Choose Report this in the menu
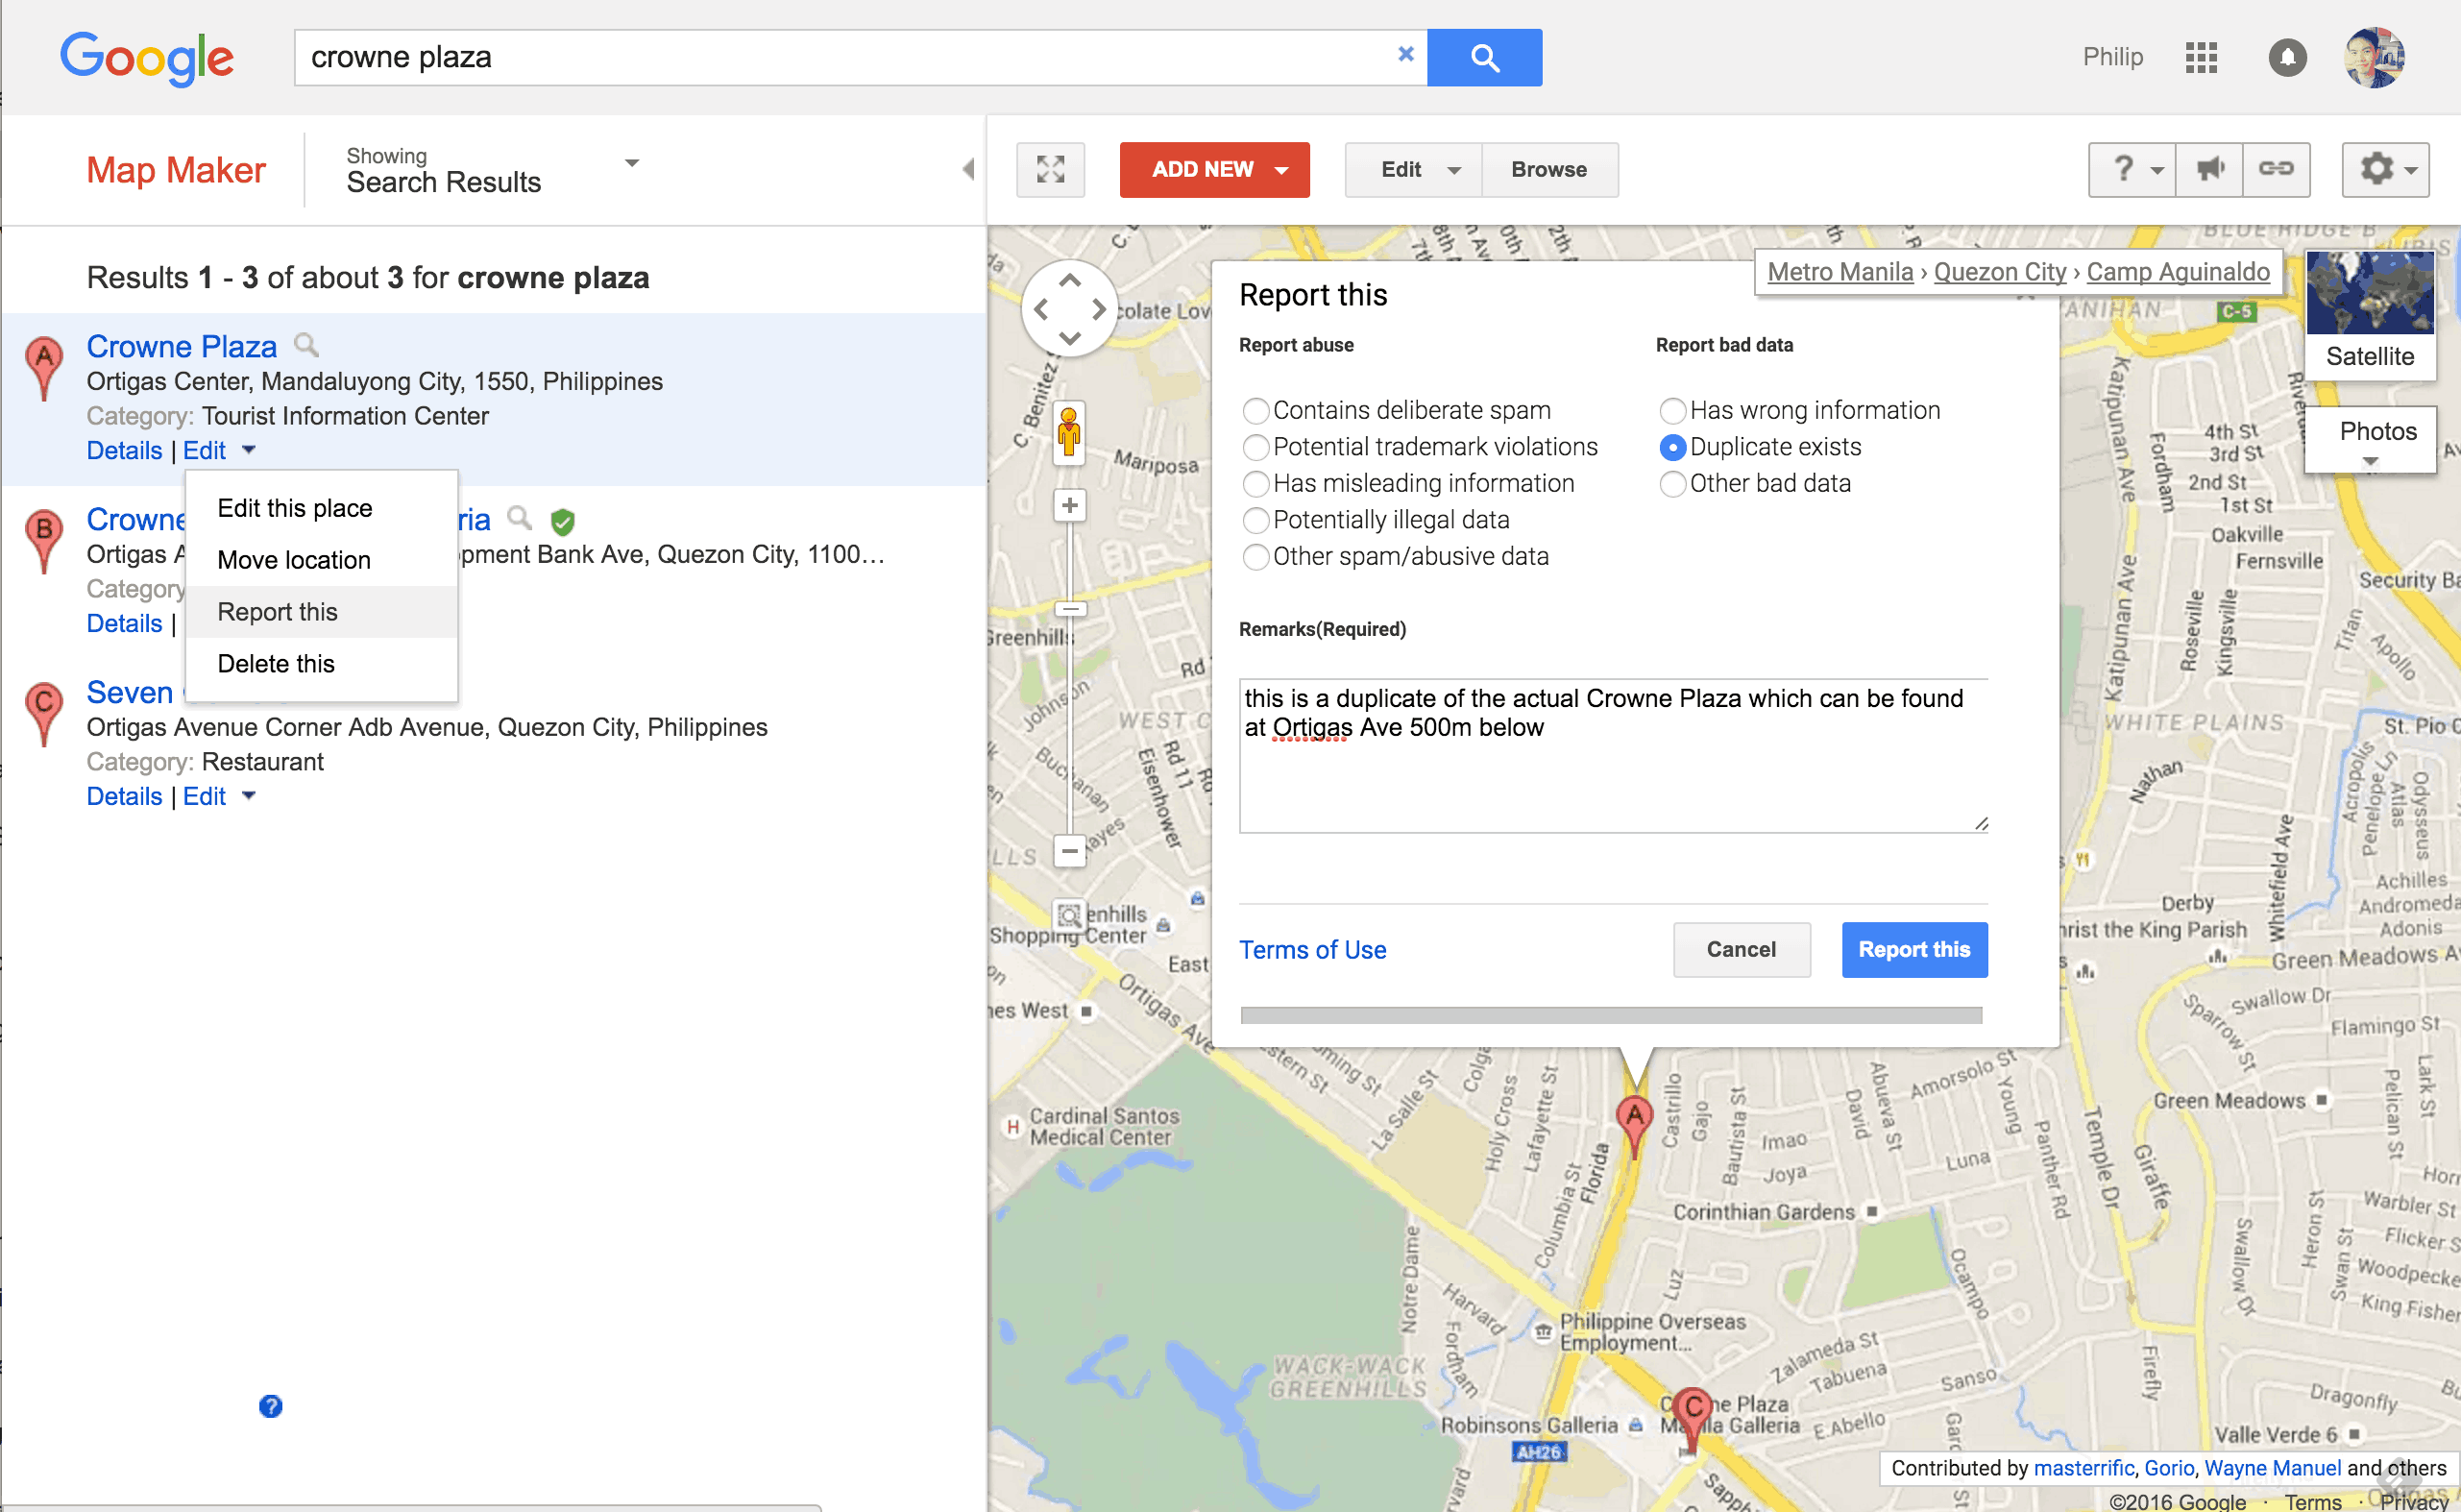Viewport: 2461px width, 1512px height. pos(322,612)
